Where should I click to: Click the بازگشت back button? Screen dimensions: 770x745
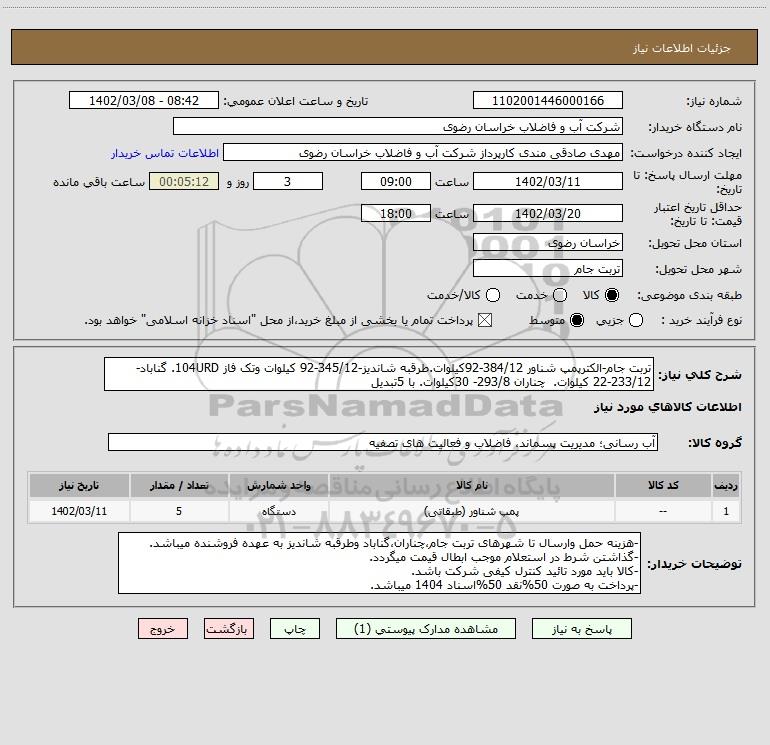point(229,629)
